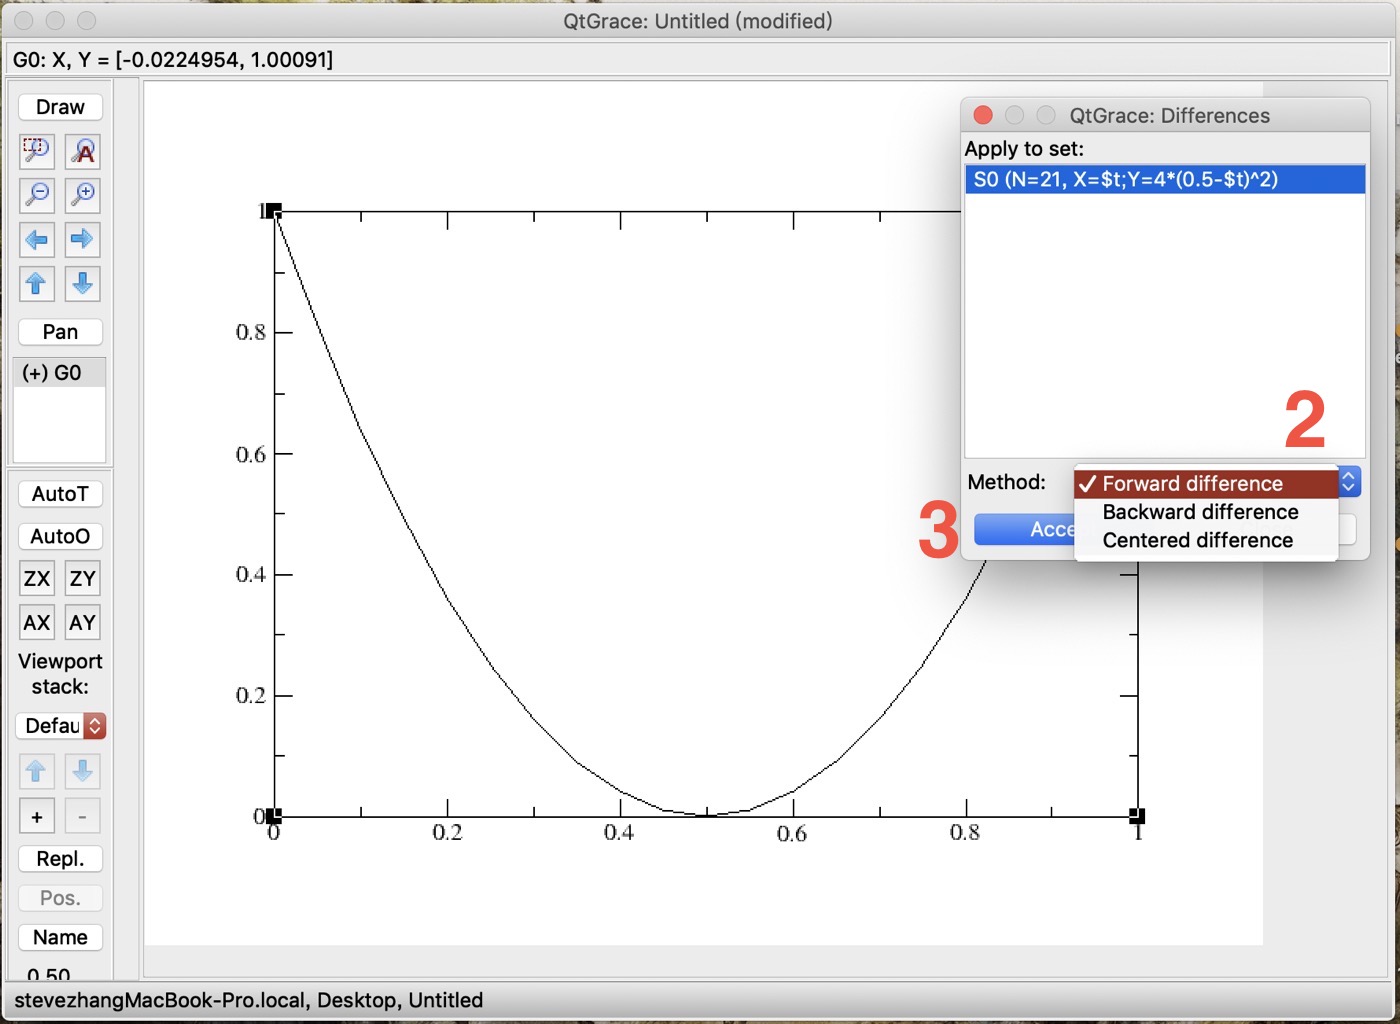Click the zoom in magnifier icon
Viewport: 1400px width, 1024px height.
(83, 194)
